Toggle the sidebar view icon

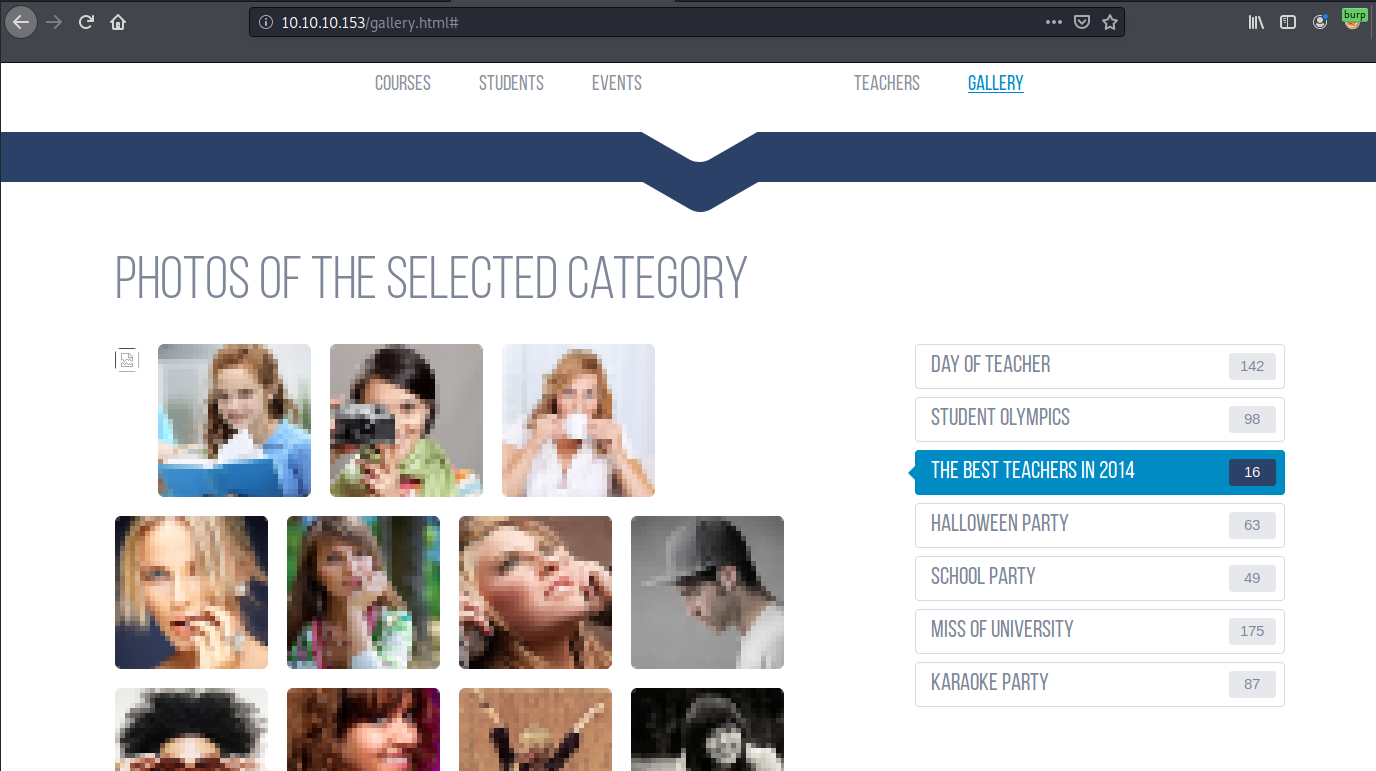(x=1288, y=22)
